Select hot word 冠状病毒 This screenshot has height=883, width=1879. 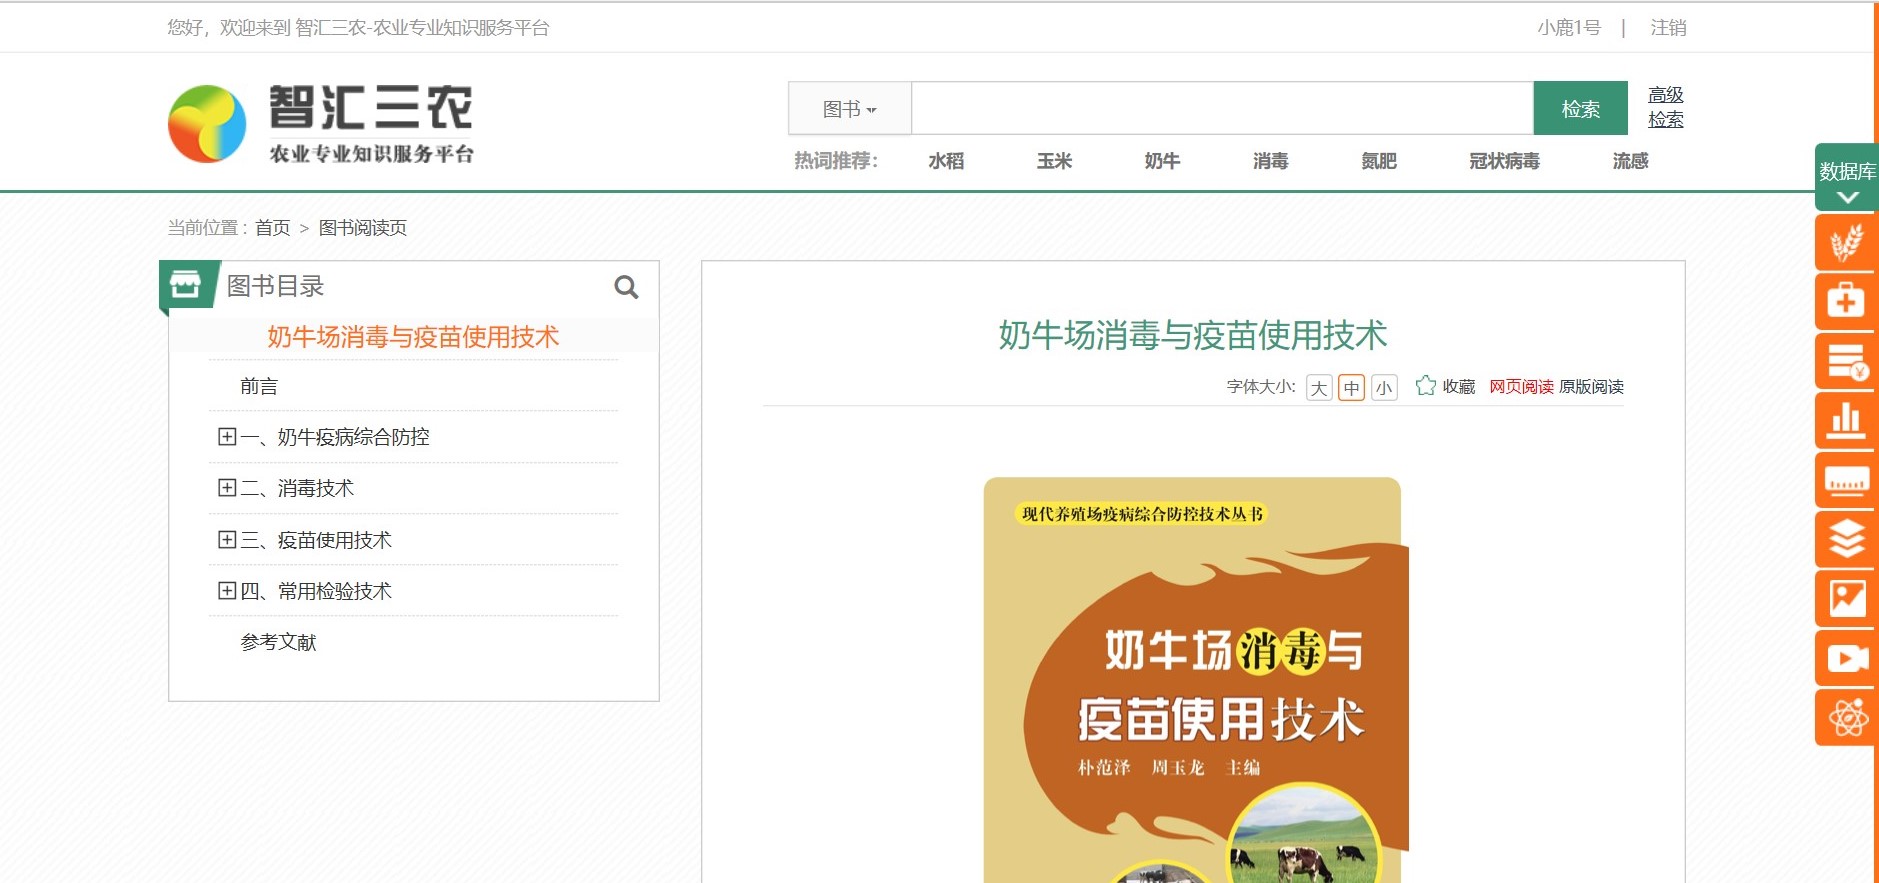[1504, 161]
